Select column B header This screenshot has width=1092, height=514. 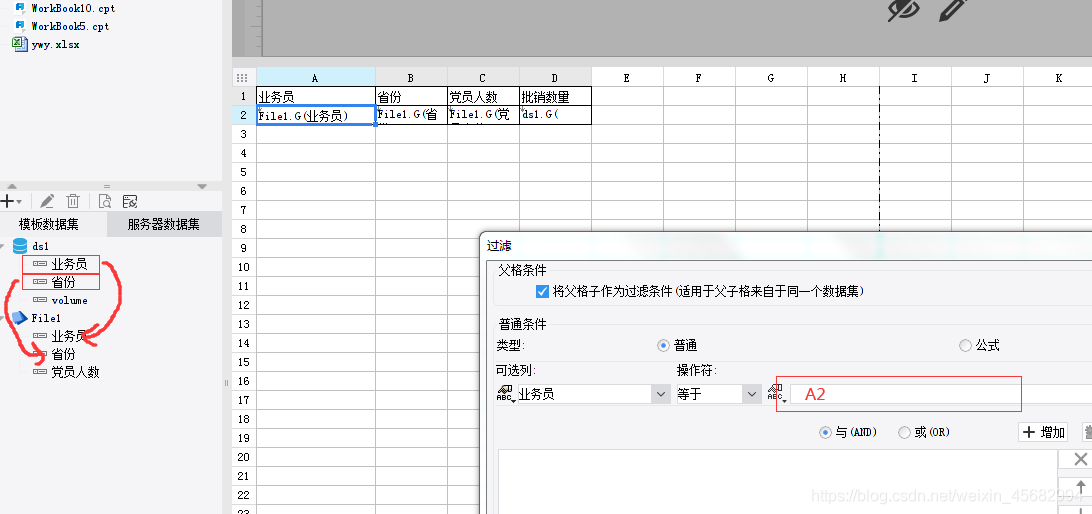(411, 78)
